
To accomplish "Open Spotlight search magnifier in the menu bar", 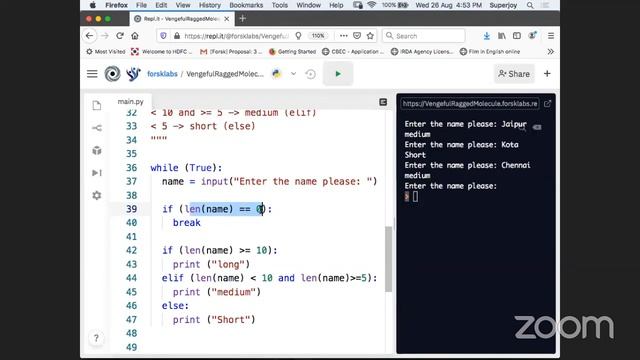I will tap(530, 5).
